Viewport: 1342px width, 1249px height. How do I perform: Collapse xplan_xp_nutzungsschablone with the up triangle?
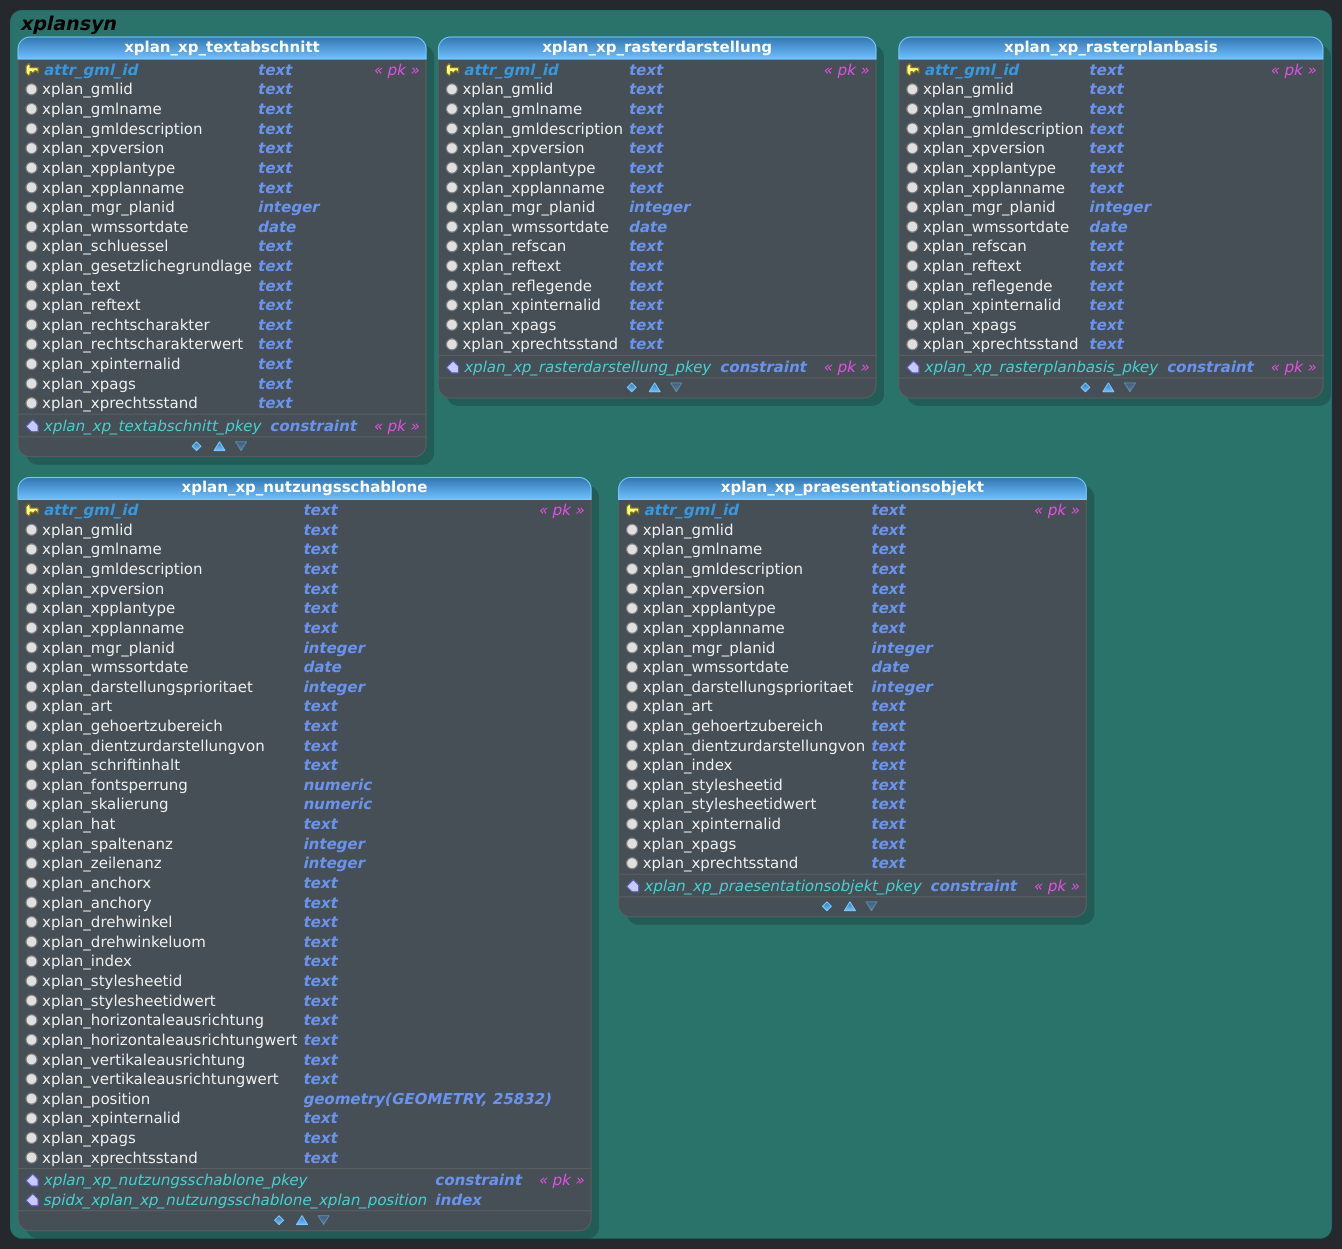click(x=301, y=1220)
